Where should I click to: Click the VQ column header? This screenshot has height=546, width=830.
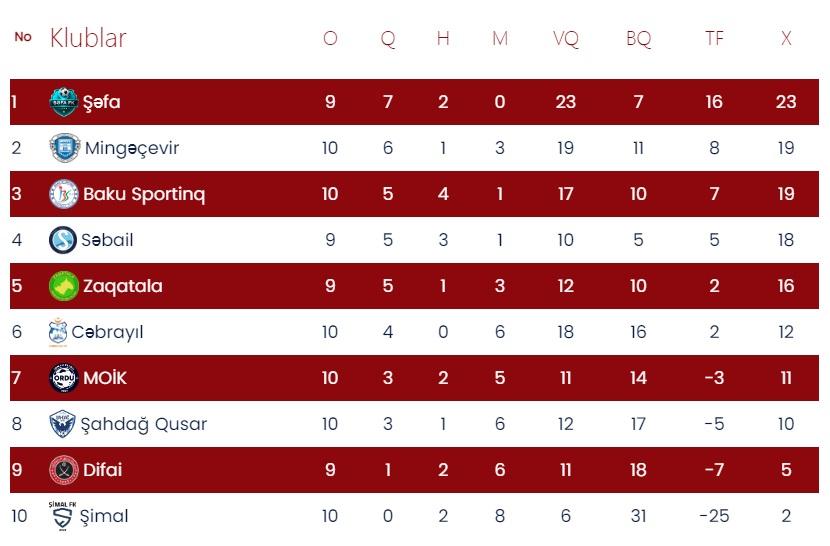(566, 38)
